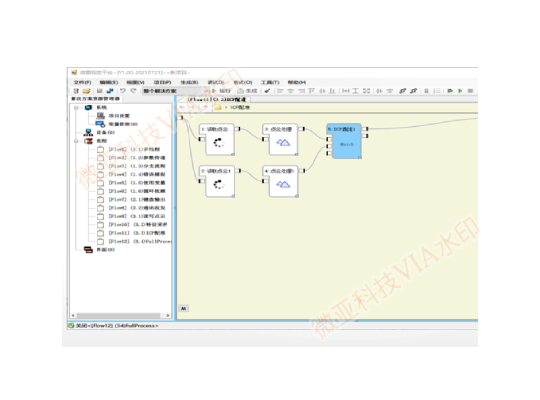The image size is (540, 400).
Task: Click the black stop square toolbar icon
Action: 470,91
